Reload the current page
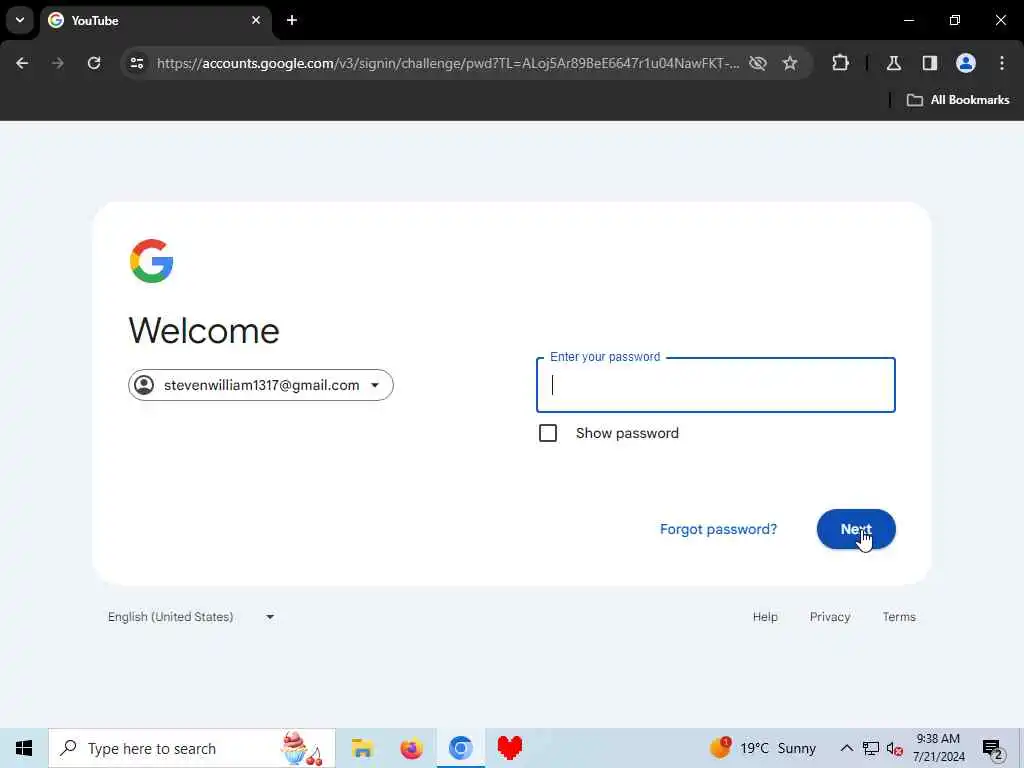Viewport: 1024px width, 768px height. [x=94, y=63]
